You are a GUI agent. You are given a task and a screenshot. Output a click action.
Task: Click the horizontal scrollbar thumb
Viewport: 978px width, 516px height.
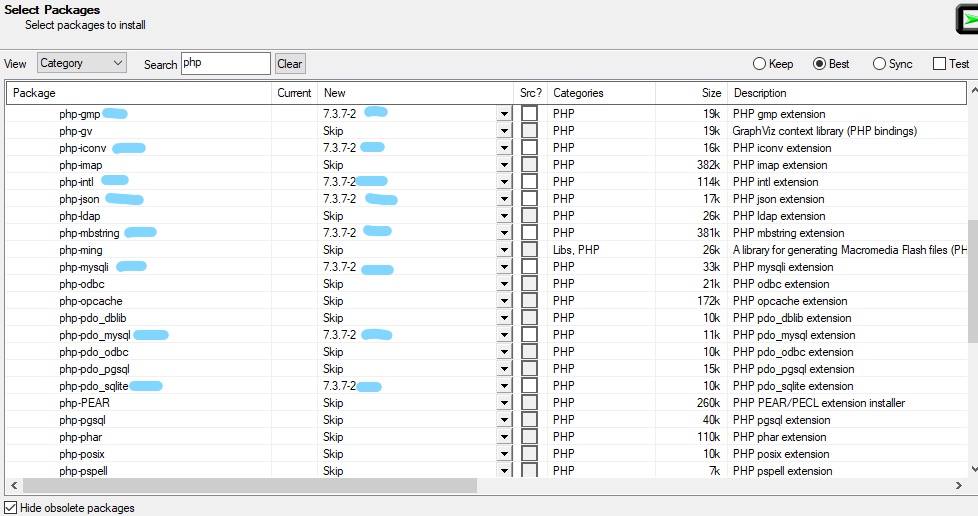(x=249, y=485)
